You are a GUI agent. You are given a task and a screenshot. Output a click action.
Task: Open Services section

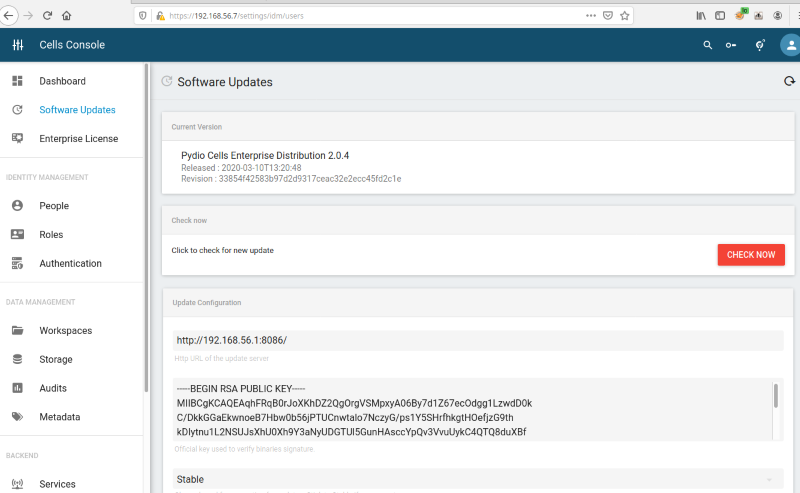pyautogui.click(x=57, y=484)
